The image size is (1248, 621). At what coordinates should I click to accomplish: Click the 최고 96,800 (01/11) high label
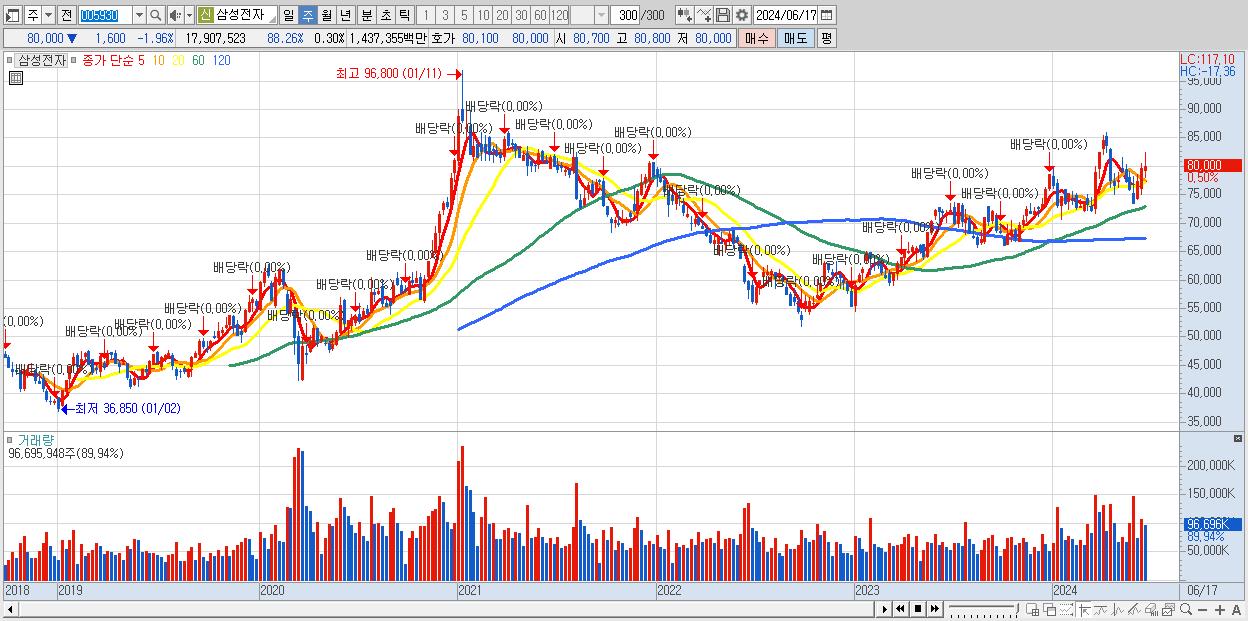pyautogui.click(x=388, y=73)
